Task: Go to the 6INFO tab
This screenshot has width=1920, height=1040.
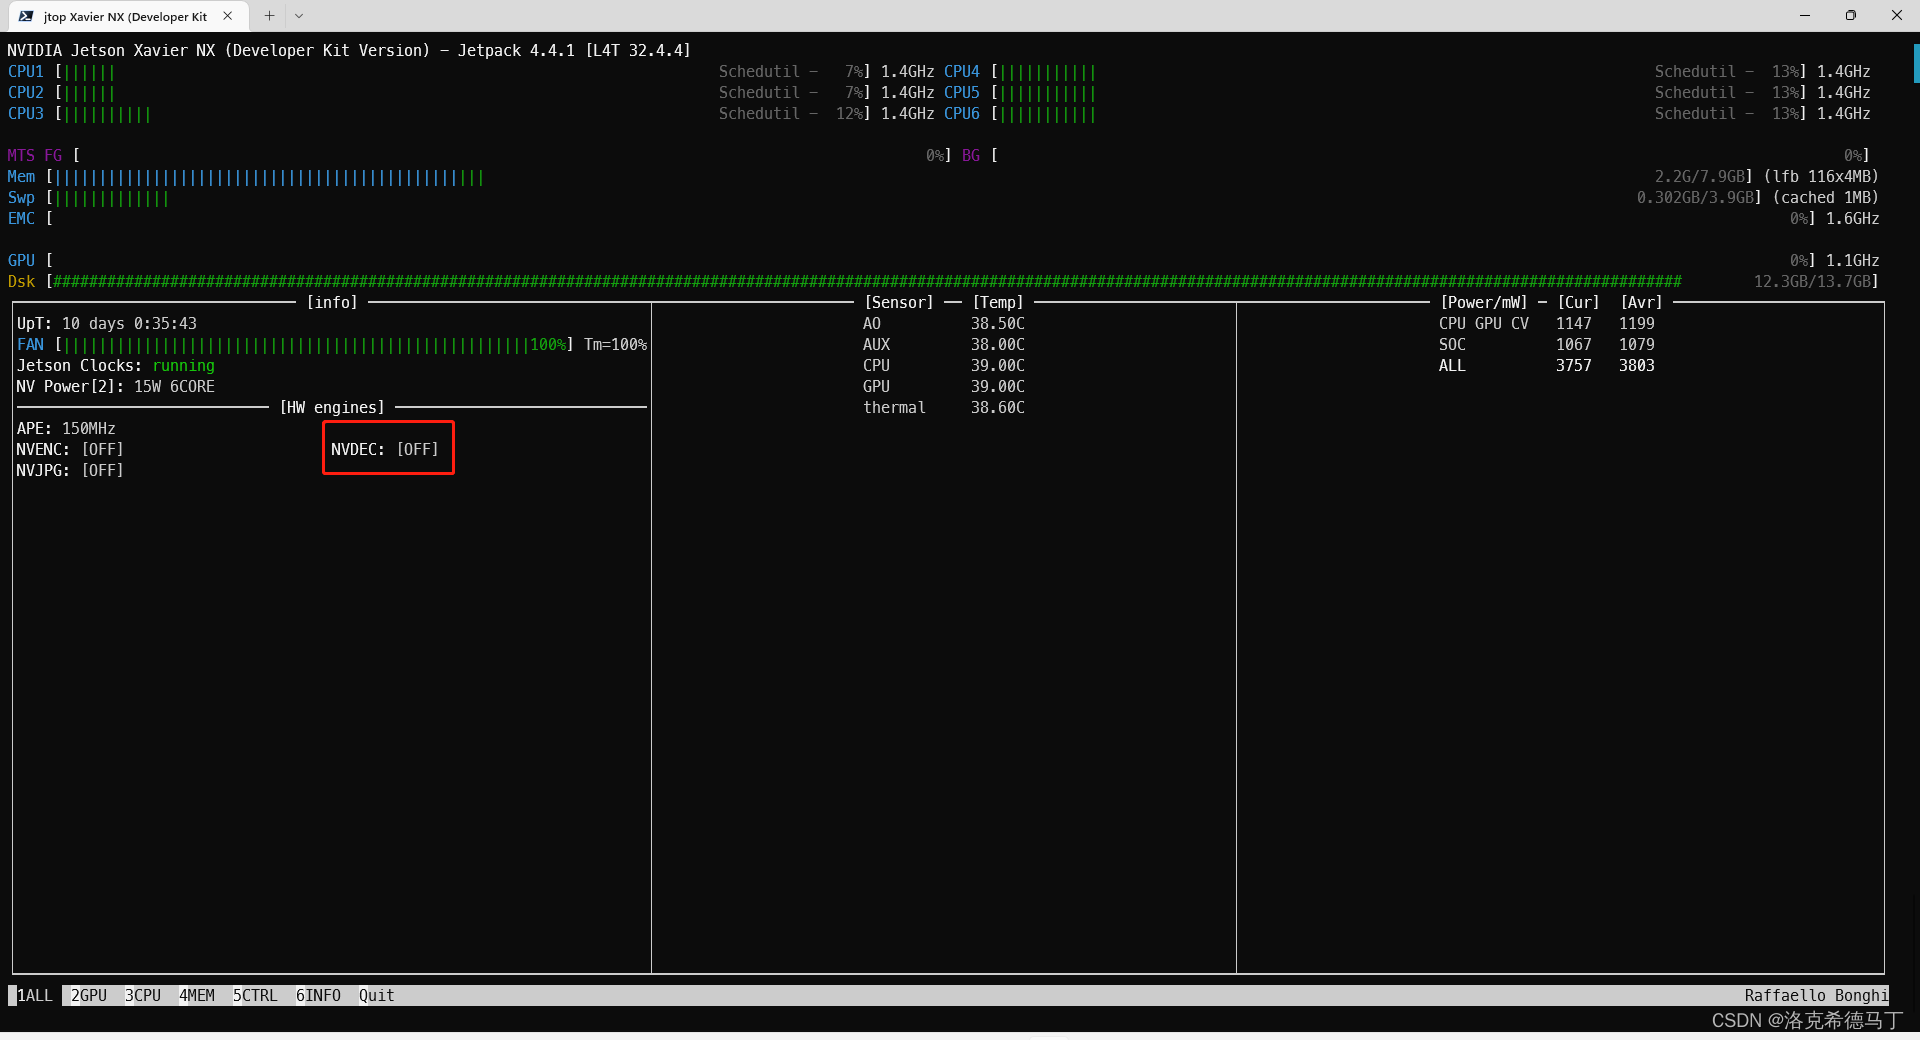Action: (318, 996)
